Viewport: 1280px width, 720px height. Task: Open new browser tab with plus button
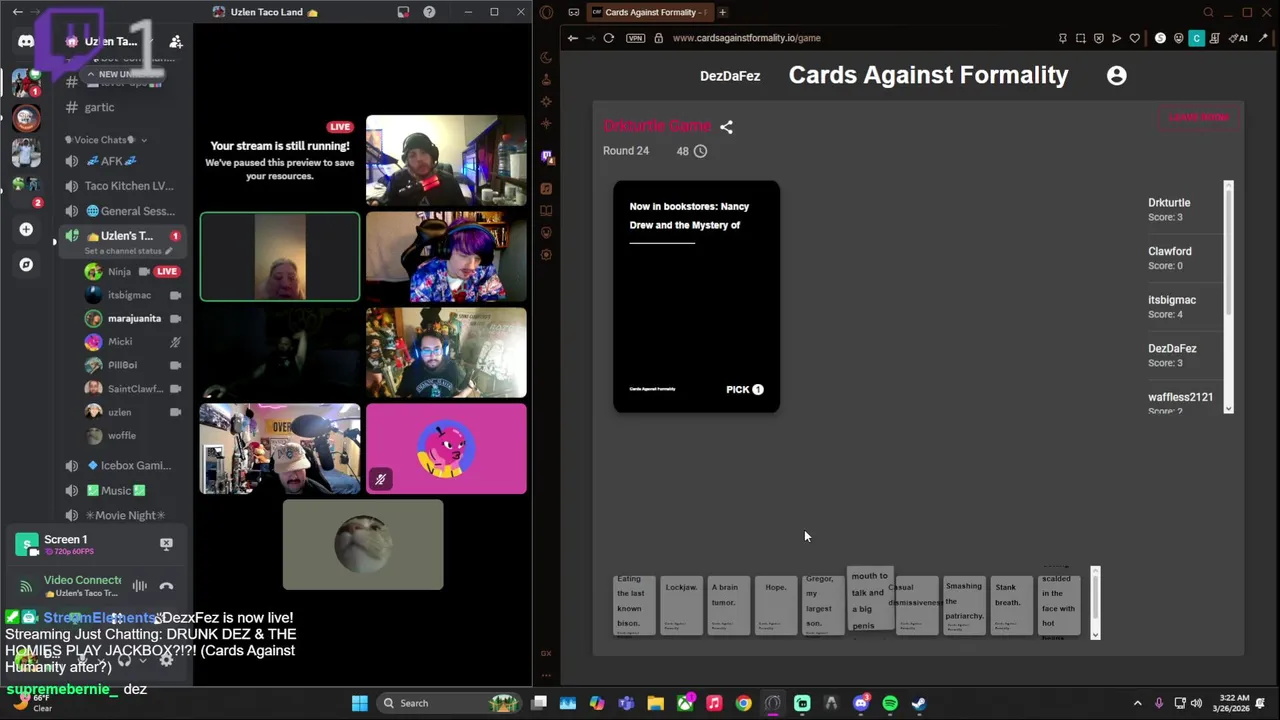pos(722,12)
